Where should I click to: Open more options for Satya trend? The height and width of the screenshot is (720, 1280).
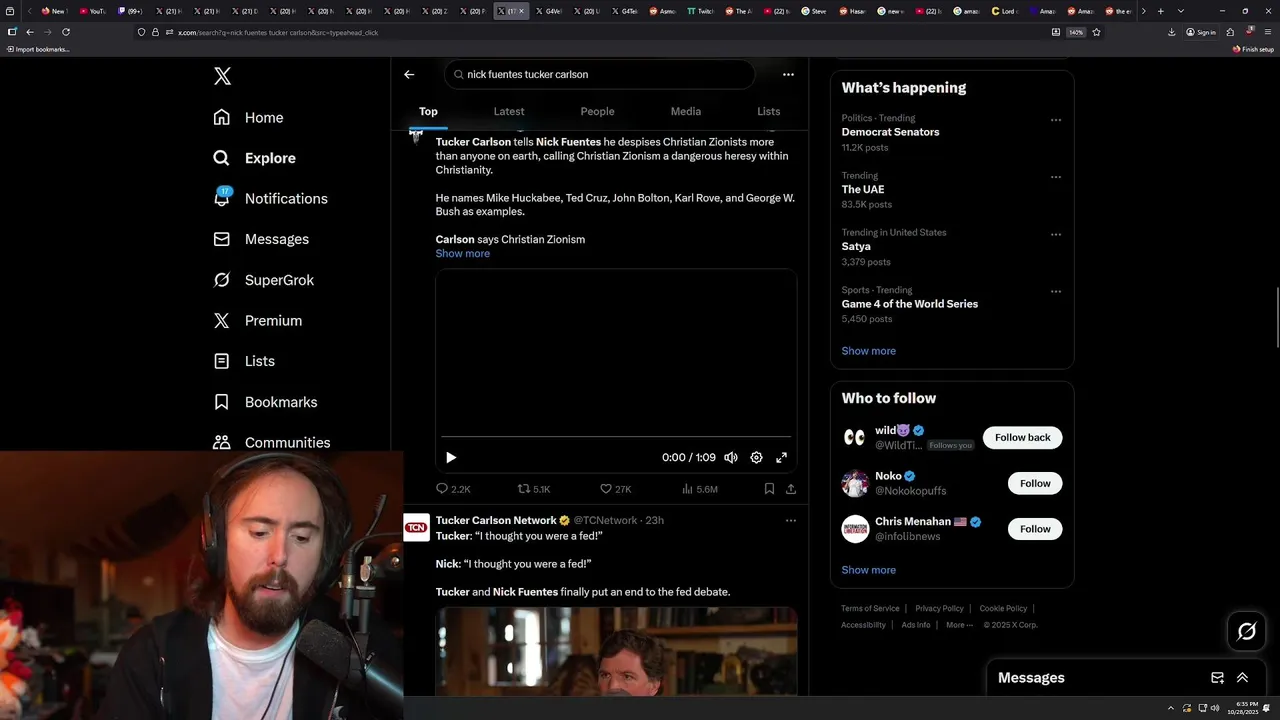[1056, 234]
